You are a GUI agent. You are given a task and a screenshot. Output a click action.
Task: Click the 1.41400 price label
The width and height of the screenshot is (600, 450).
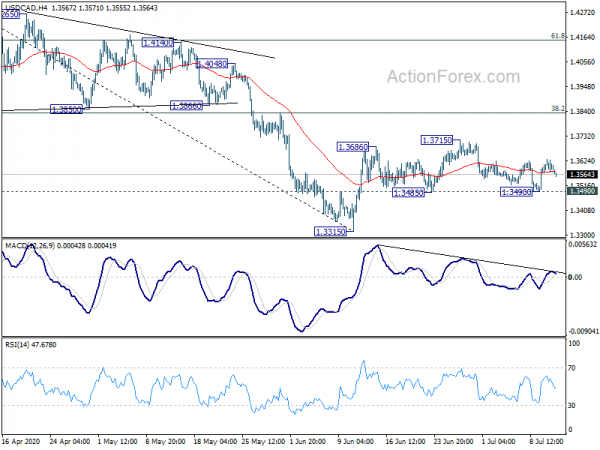pyautogui.click(x=158, y=42)
